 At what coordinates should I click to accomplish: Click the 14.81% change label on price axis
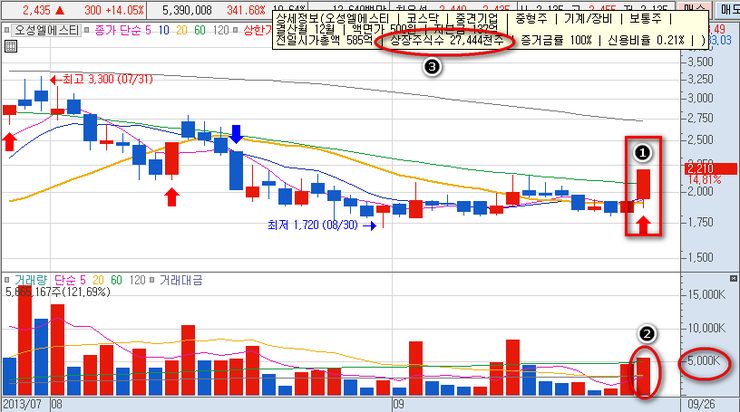[704, 180]
